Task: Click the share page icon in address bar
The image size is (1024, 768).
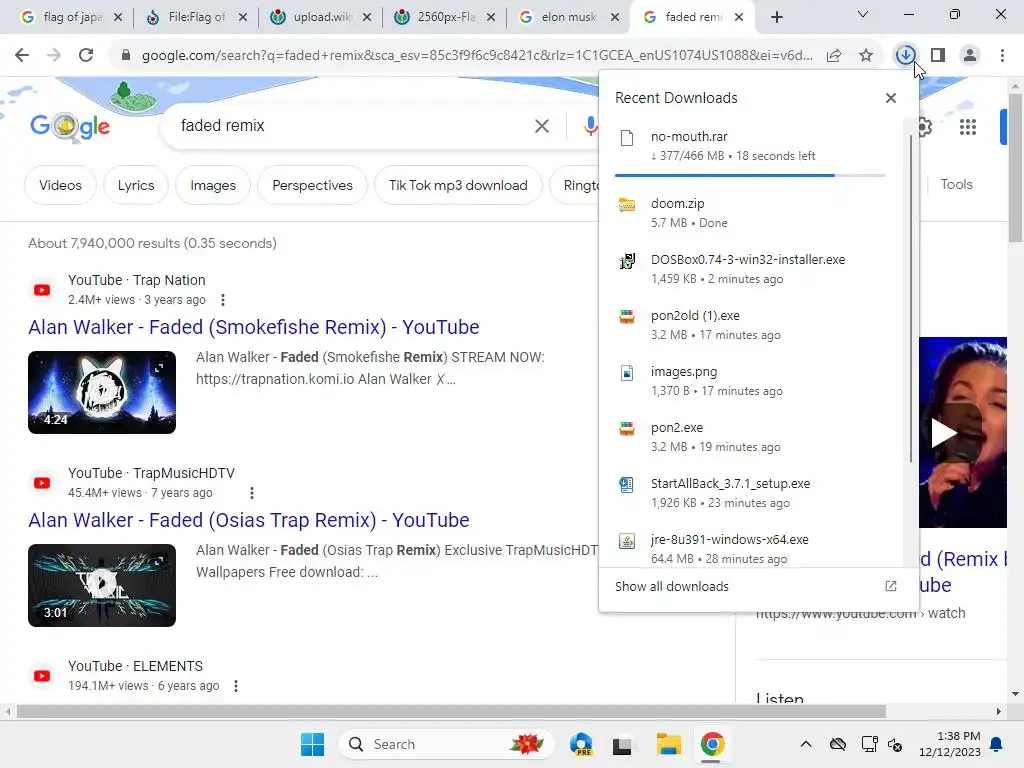Action: point(834,56)
